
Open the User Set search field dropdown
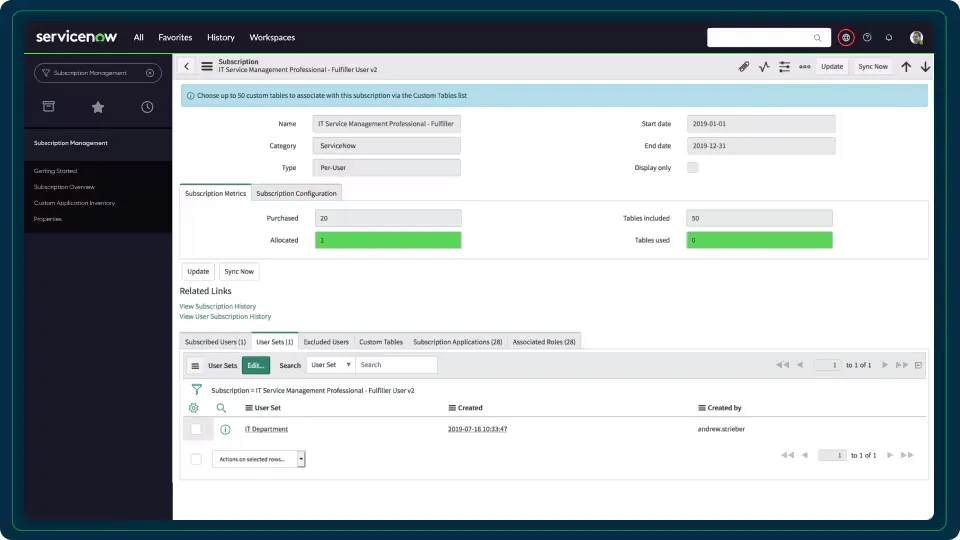tap(330, 365)
